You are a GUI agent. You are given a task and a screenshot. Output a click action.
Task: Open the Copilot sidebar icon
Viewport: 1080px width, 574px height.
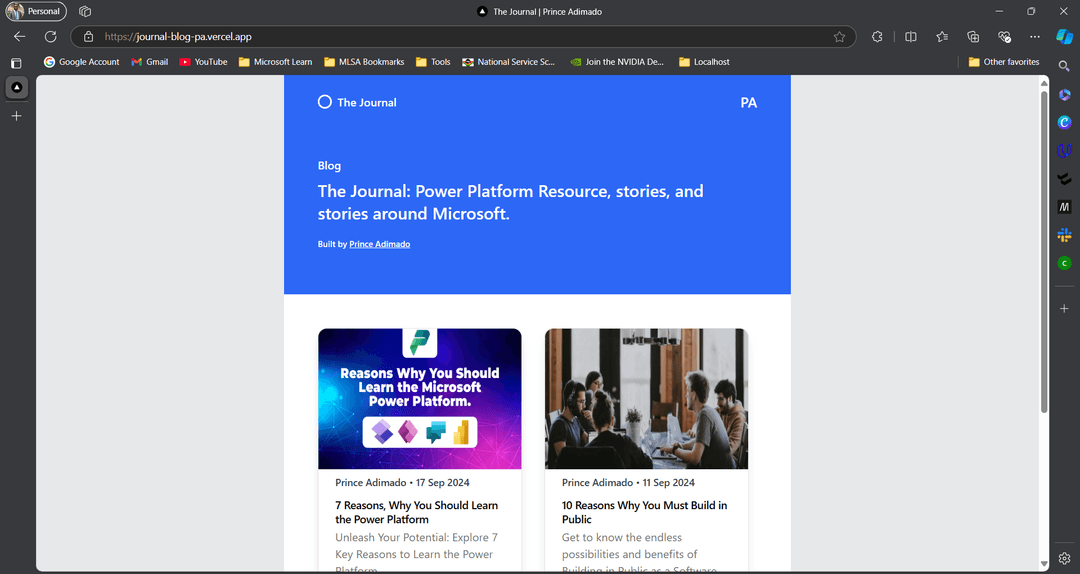(1065, 37)
